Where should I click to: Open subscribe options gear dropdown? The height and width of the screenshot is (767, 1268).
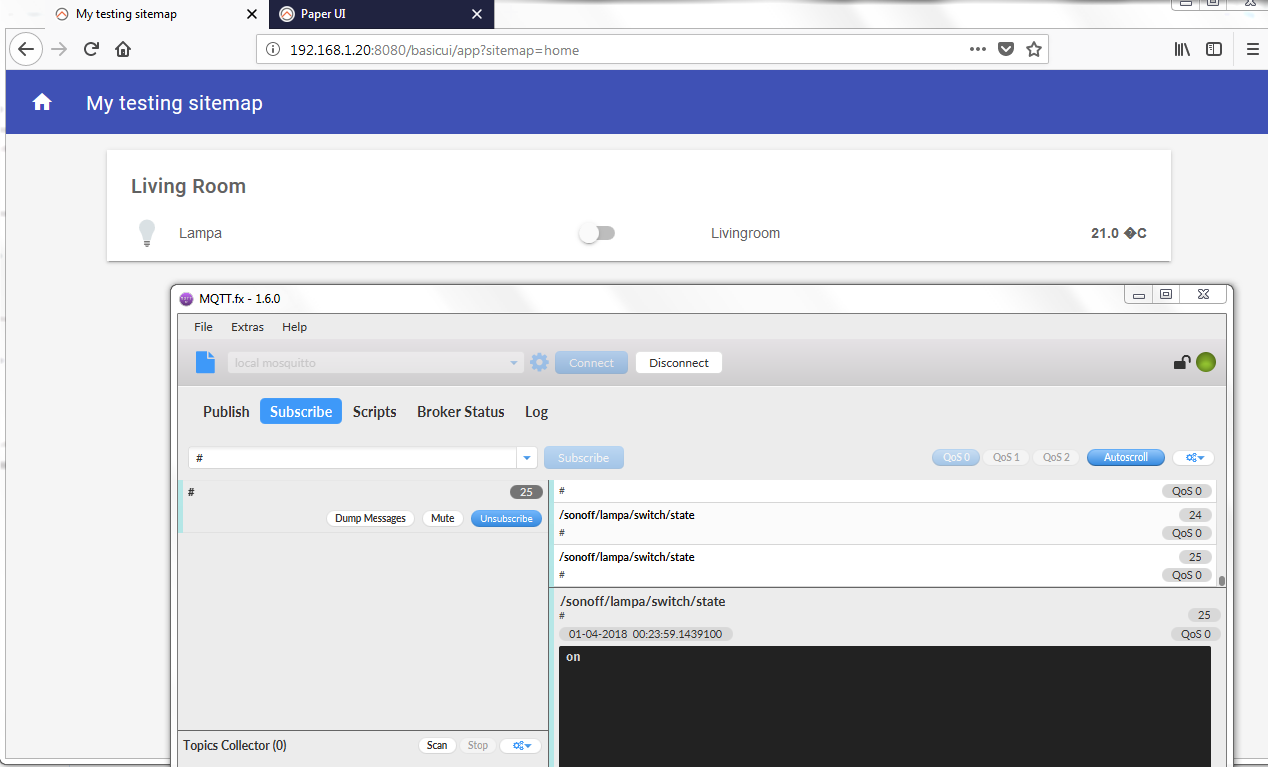1193,458
